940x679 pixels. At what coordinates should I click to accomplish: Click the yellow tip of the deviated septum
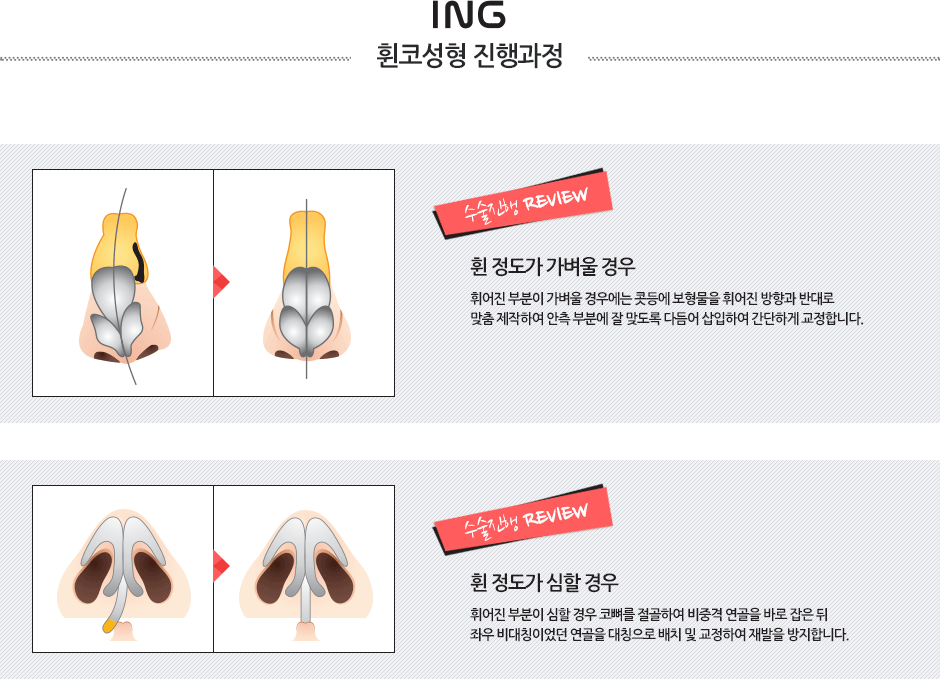pos(109,625)
